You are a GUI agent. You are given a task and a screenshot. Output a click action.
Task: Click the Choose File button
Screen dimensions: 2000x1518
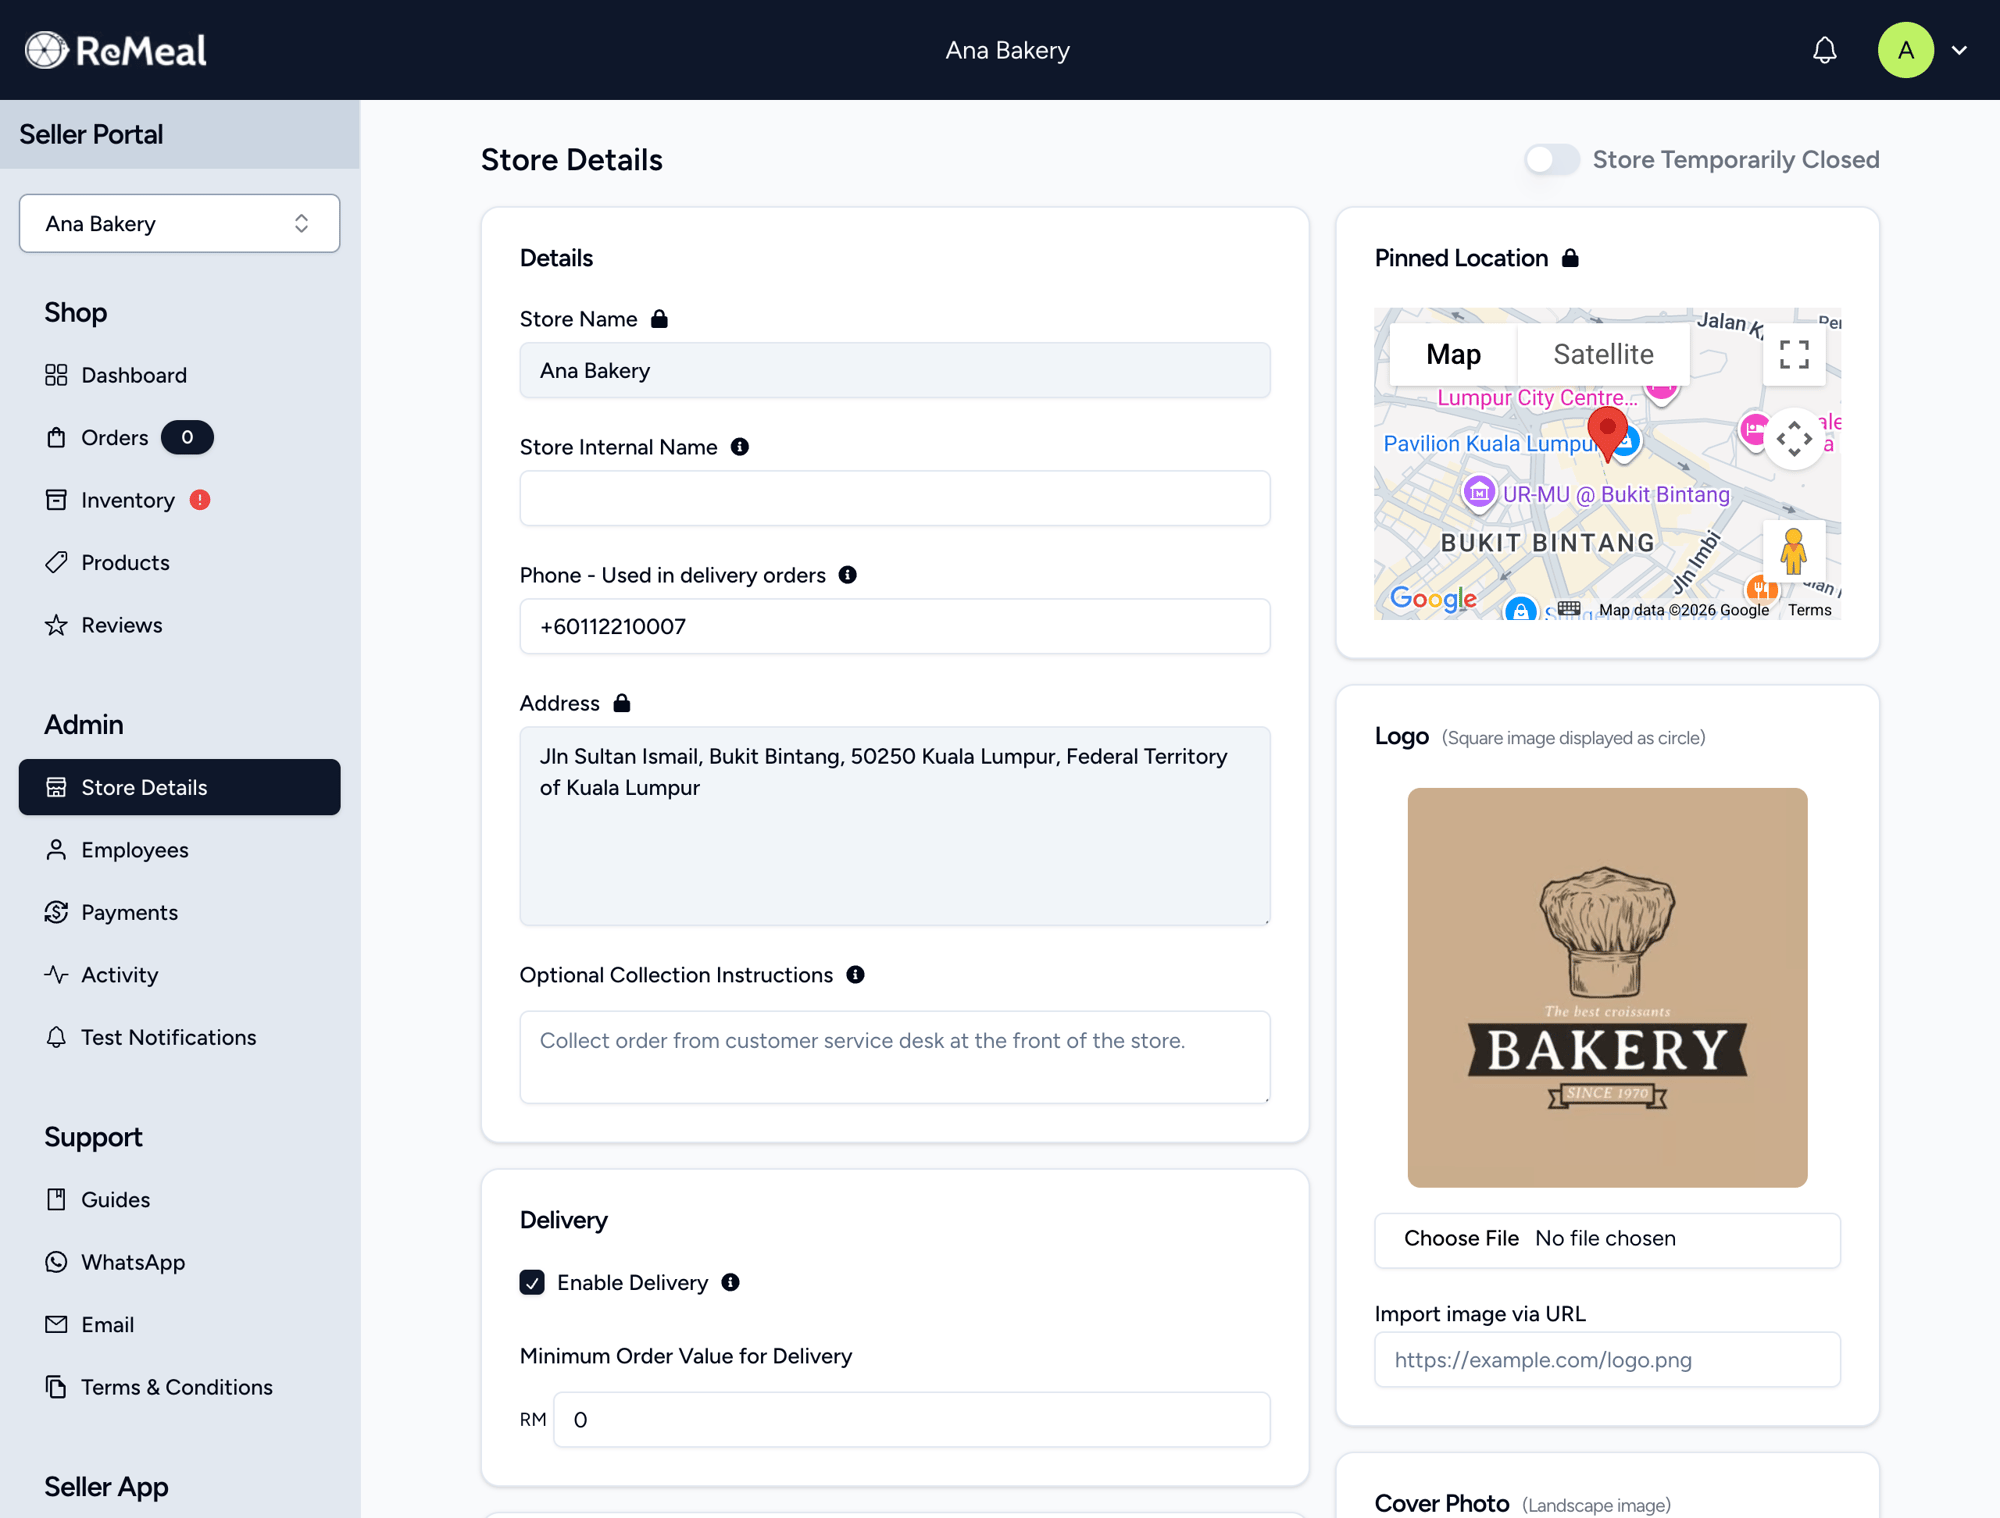point(1461,1238)
